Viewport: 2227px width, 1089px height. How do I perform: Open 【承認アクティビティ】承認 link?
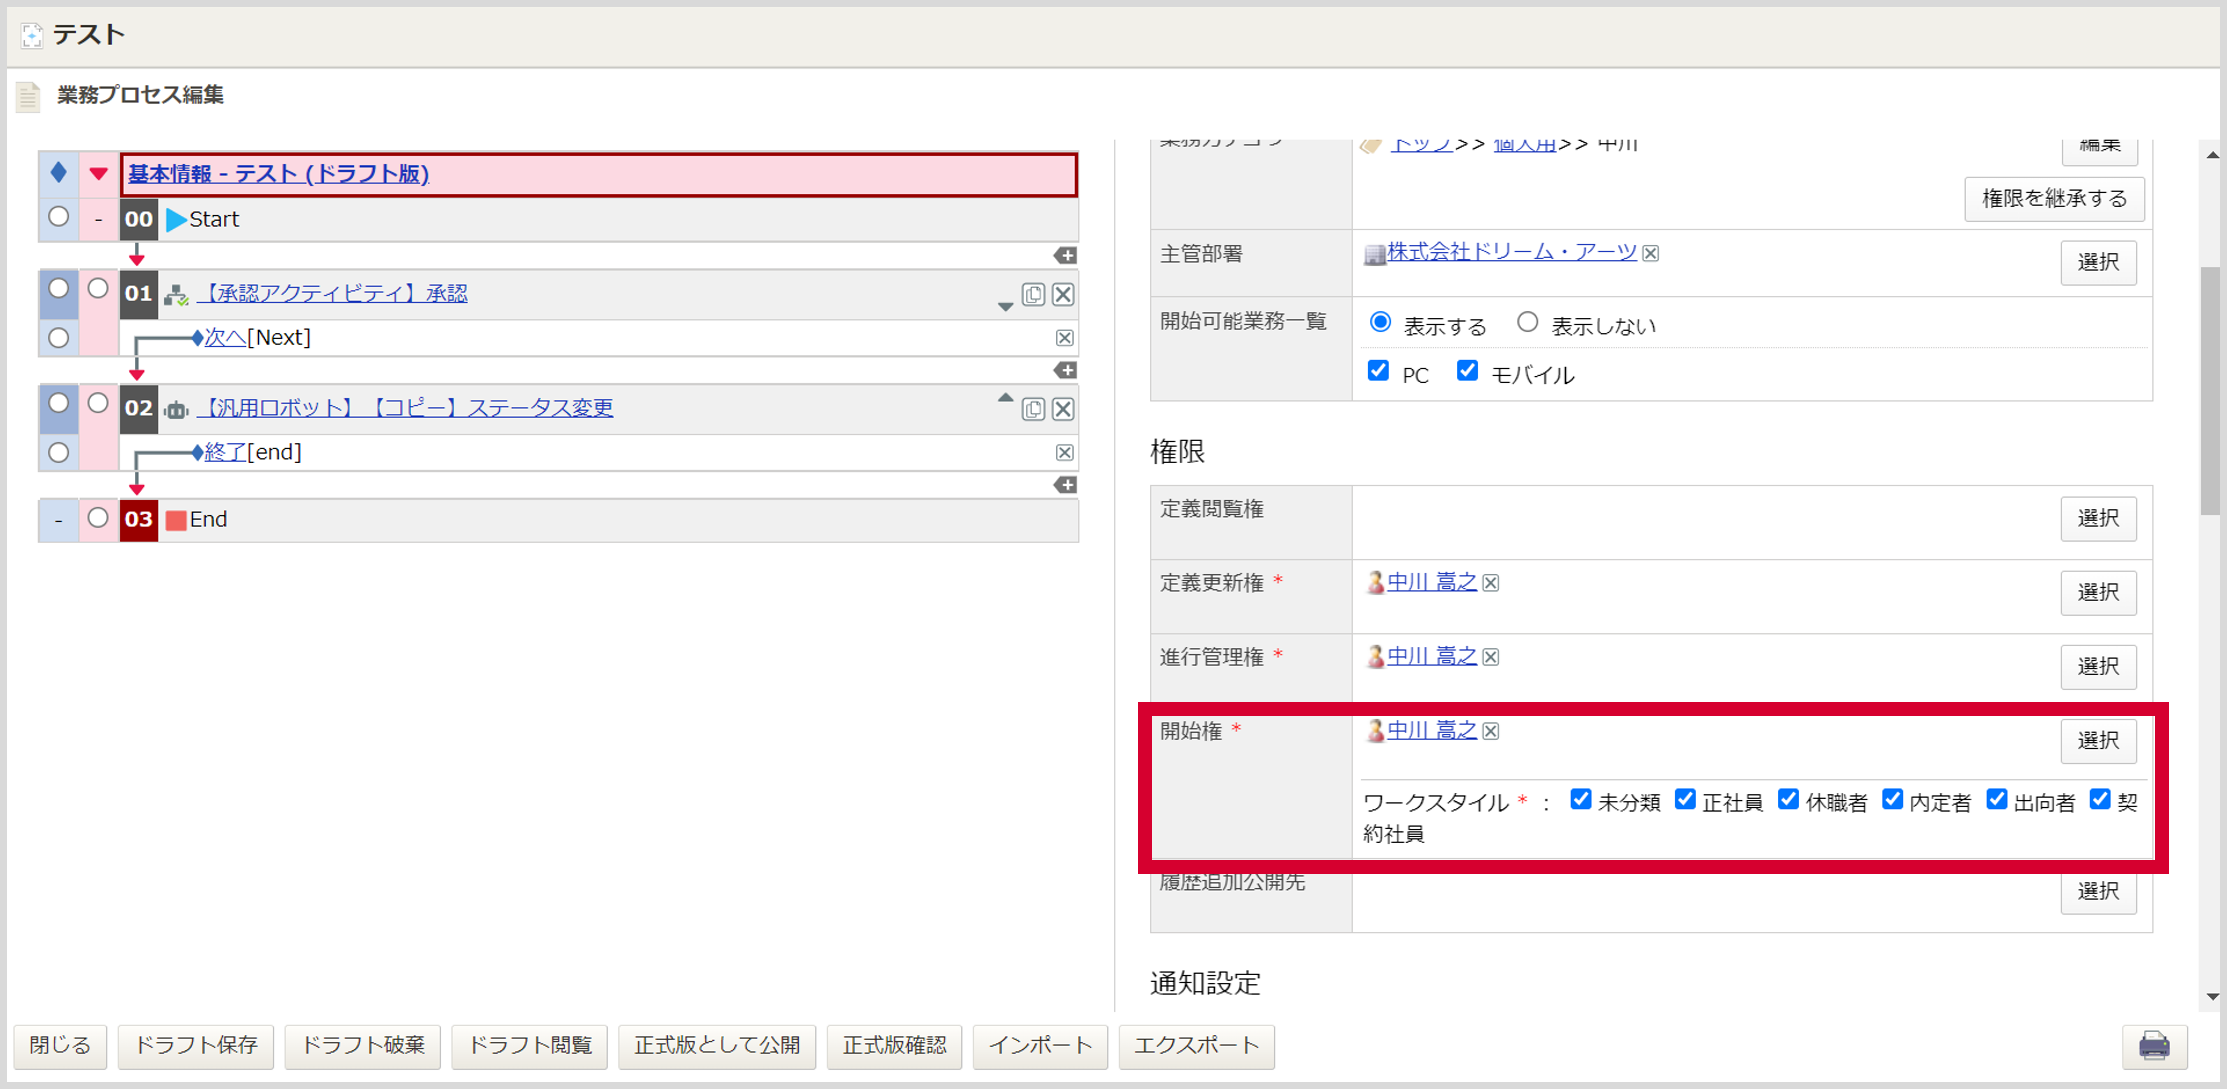click(x=332, y=294)
